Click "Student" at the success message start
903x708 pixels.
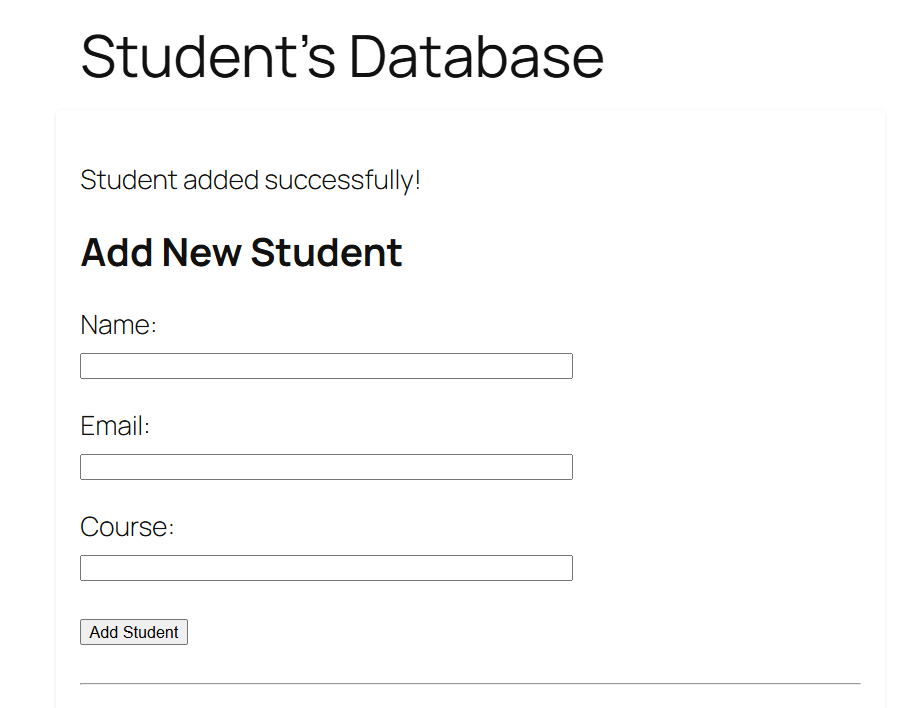point(129,181)
